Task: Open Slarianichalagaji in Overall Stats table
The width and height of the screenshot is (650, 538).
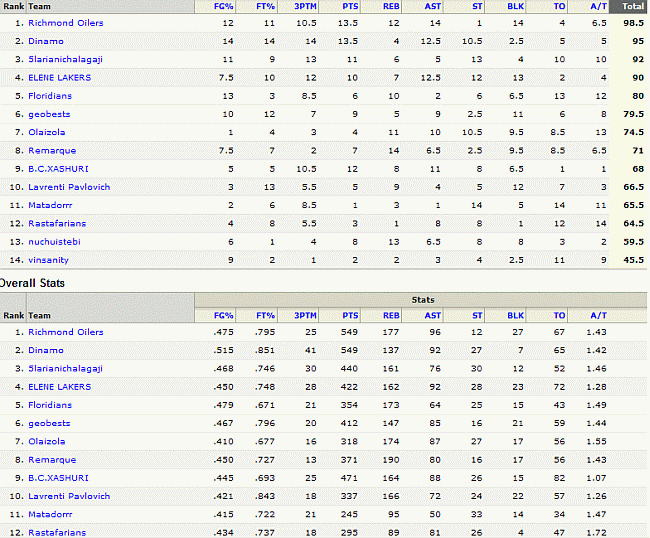Action: click(65, 368)
